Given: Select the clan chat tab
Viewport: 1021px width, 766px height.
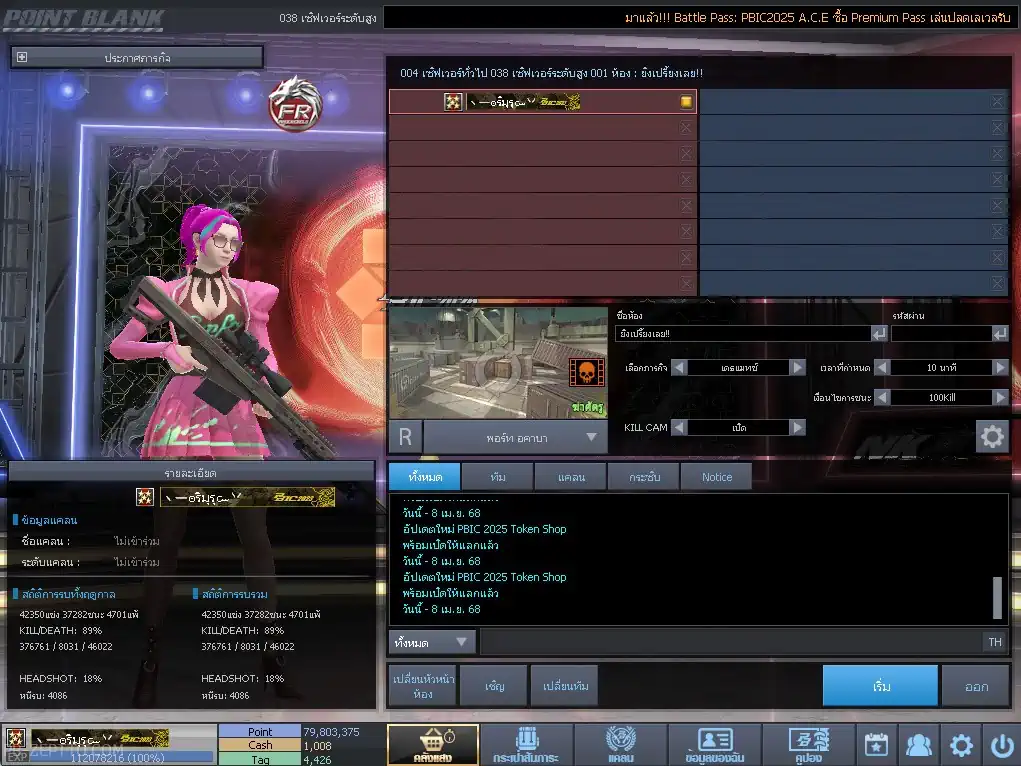Looking at the screenshot, I should (x=571, y=477).
